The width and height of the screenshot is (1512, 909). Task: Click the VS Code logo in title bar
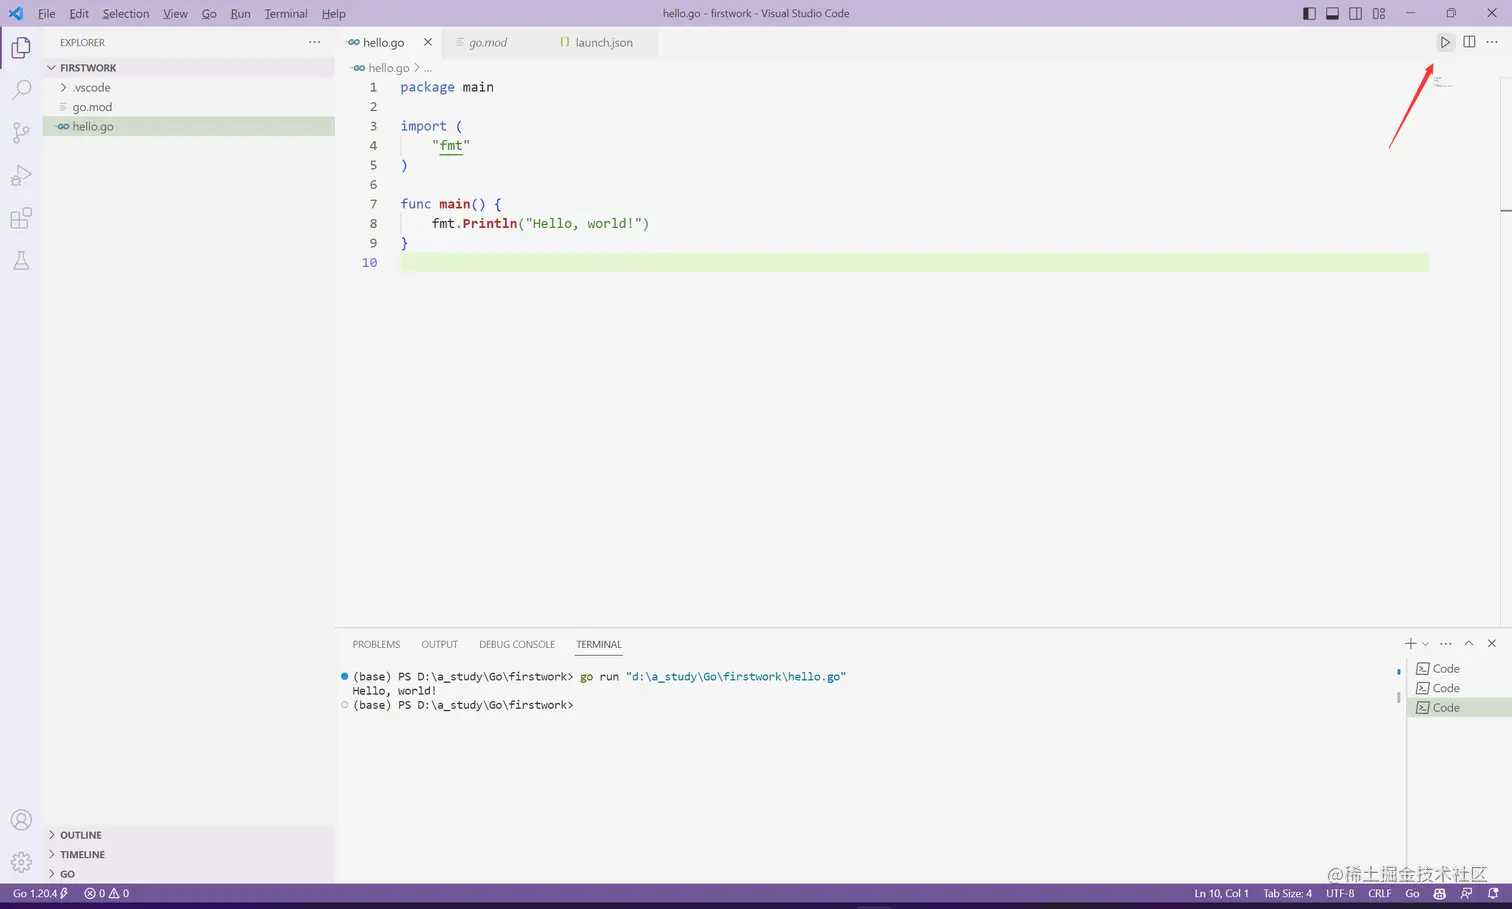(16, 13)
